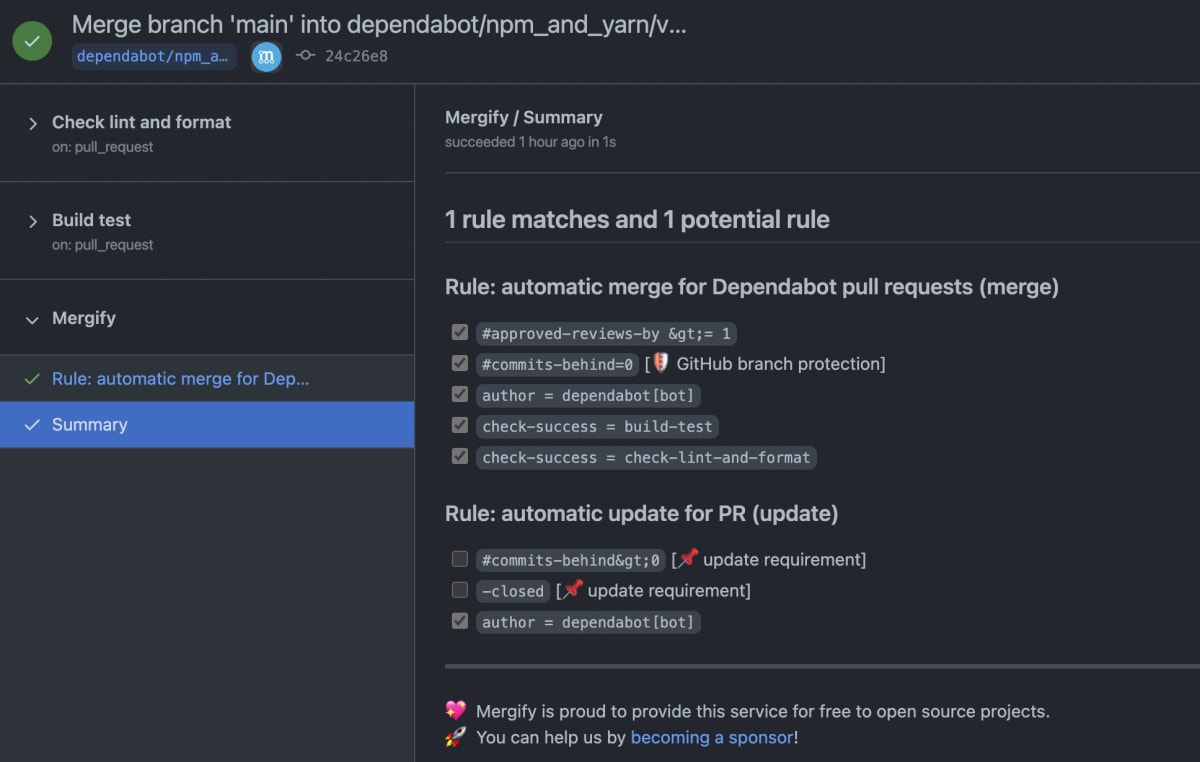
Task: Click the commit icon next to 24c26e8
Action: click(306, 56)
